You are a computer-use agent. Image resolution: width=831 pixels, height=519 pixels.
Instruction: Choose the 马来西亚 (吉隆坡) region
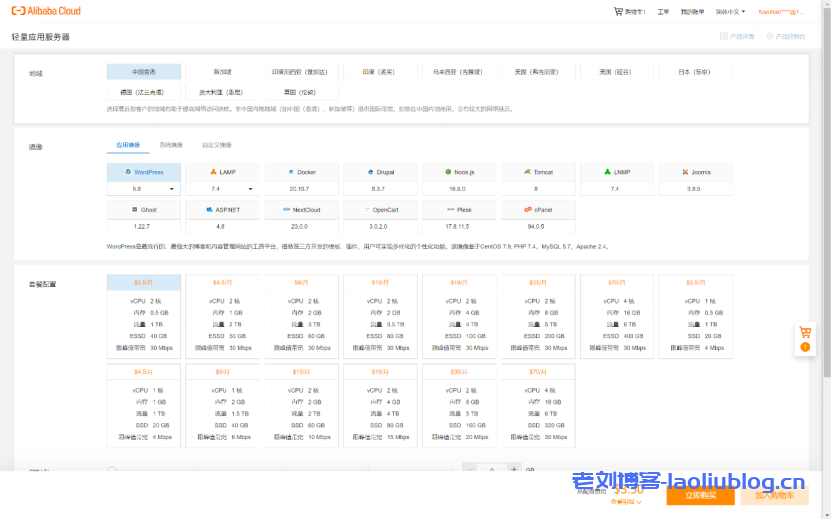[x=459, y=72]
